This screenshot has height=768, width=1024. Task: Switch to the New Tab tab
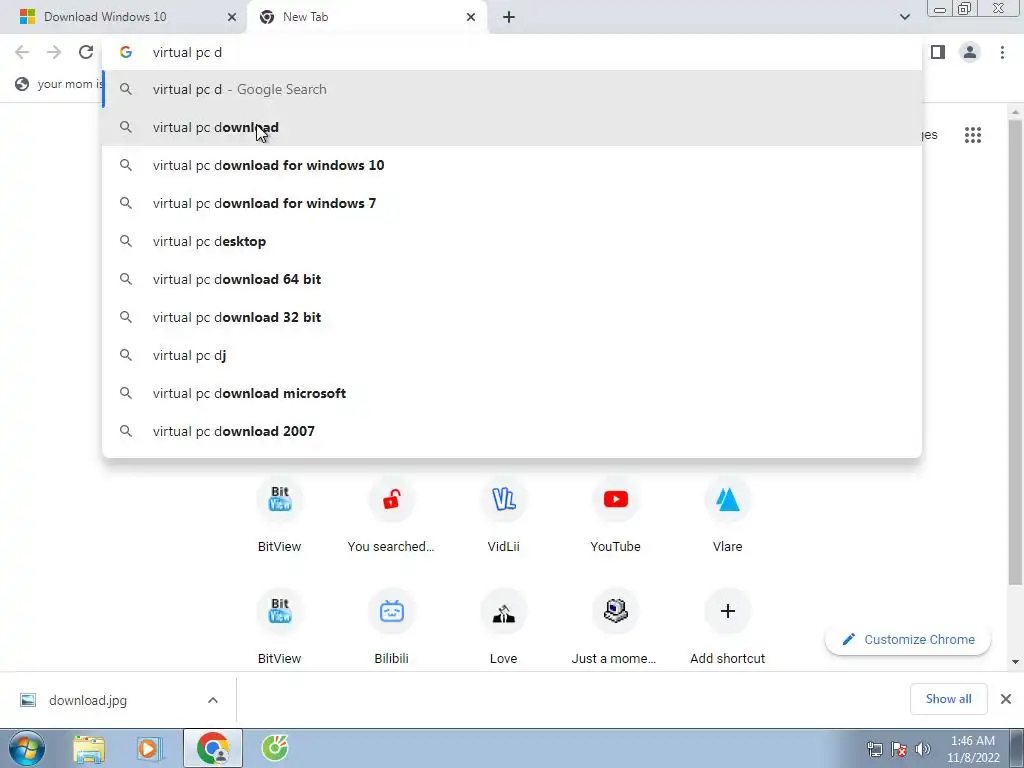click(x=366, y=17)
